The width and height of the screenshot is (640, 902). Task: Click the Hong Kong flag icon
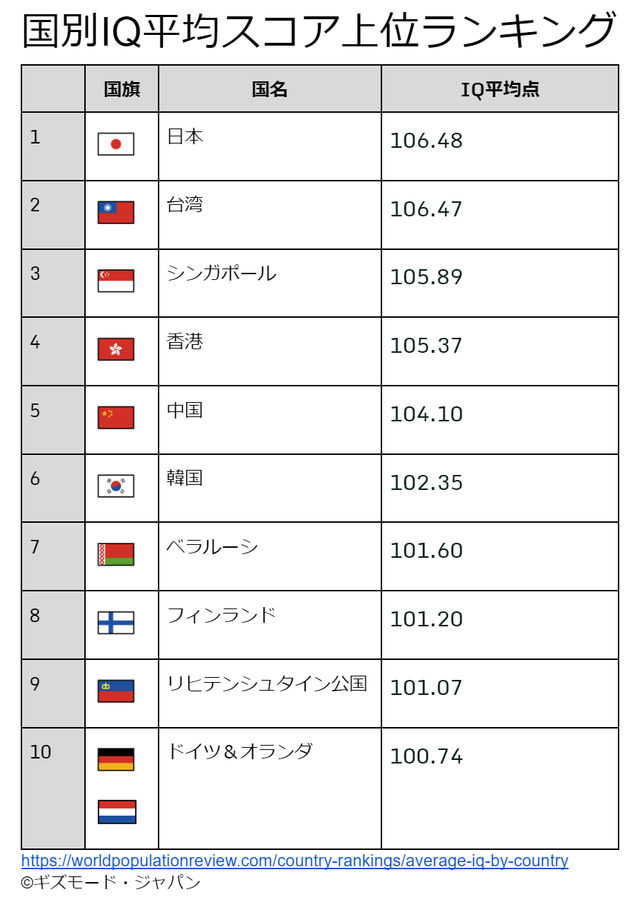coord(115,349)
